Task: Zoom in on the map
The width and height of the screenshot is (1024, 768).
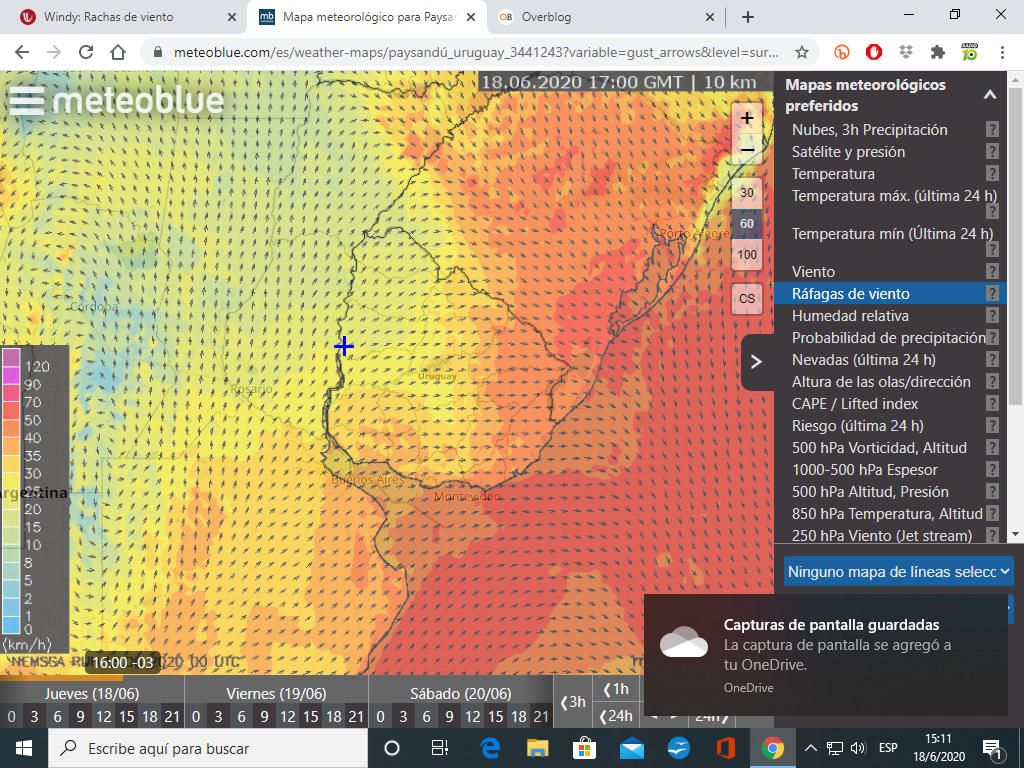Action: pyautogui.click(x=747, y=117)
